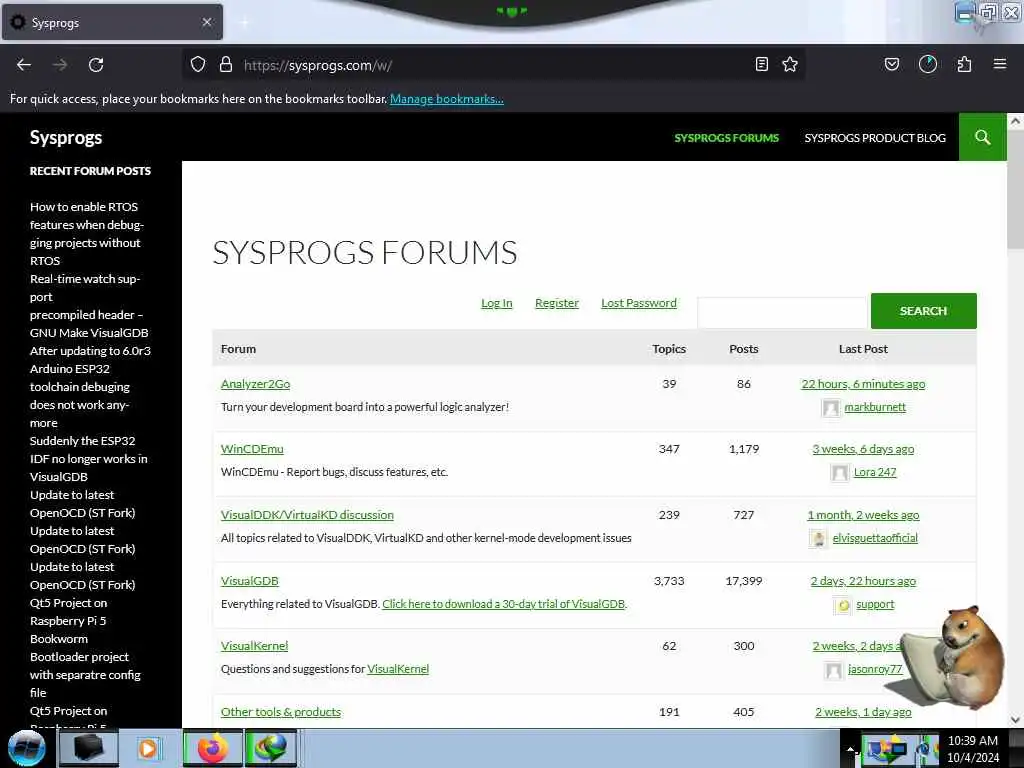Close the Sysprogs browser tab

tap(207, 22)
